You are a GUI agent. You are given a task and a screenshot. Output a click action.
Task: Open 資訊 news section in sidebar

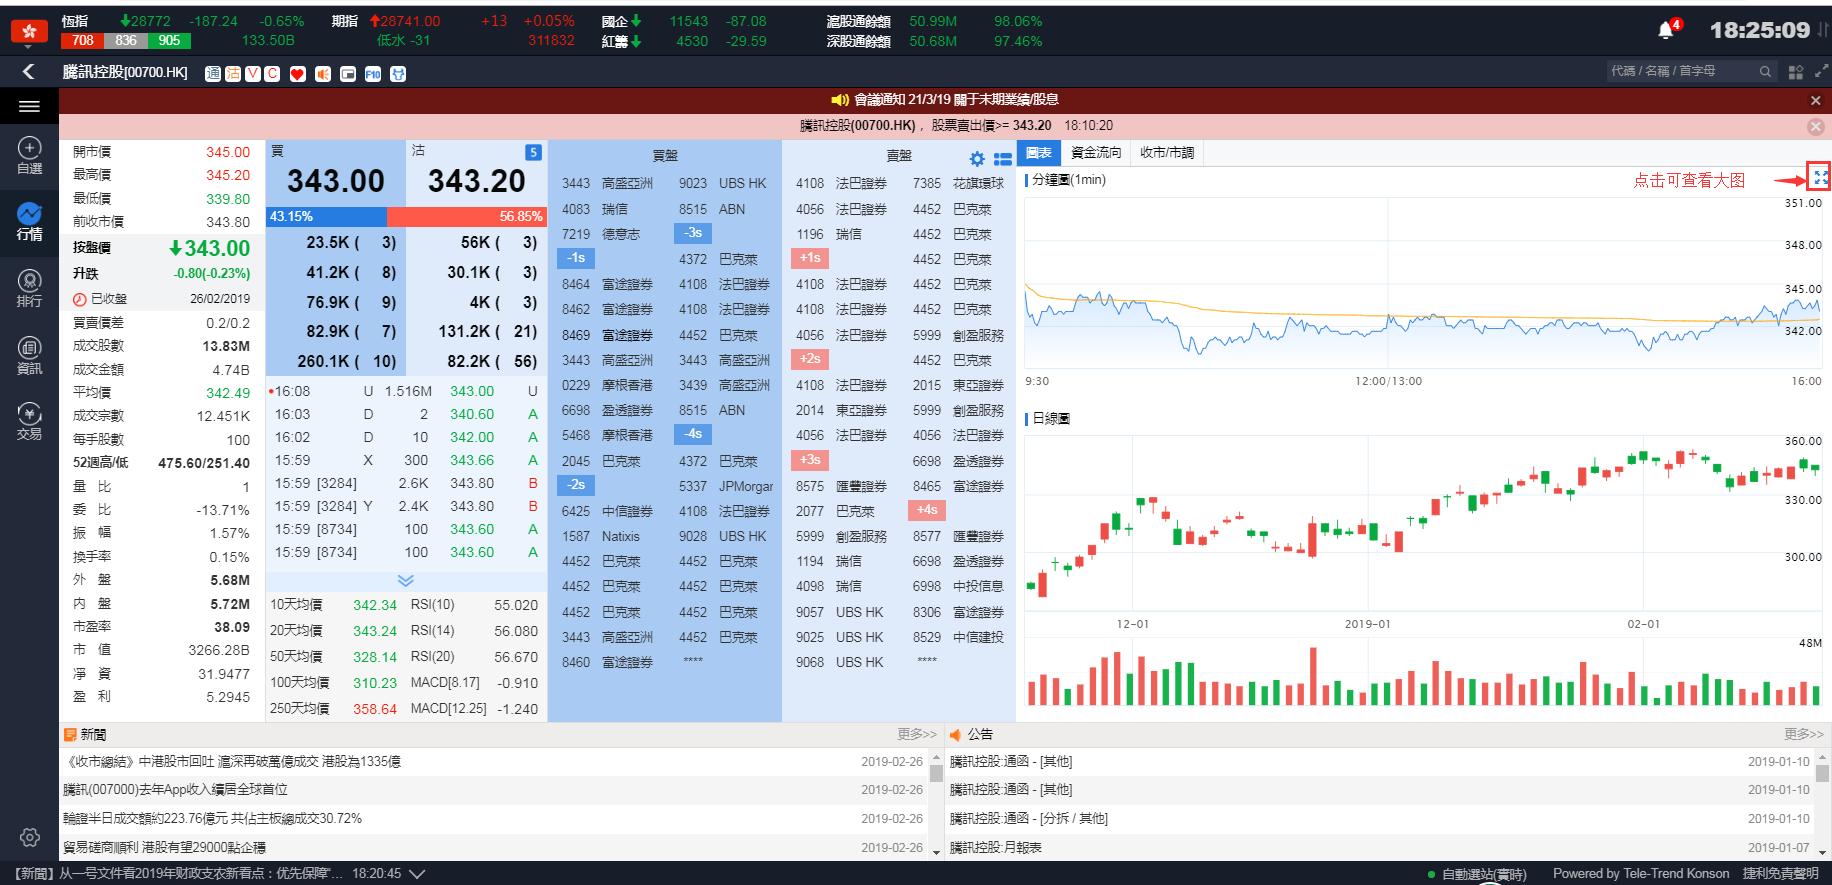tap(30, 355)
